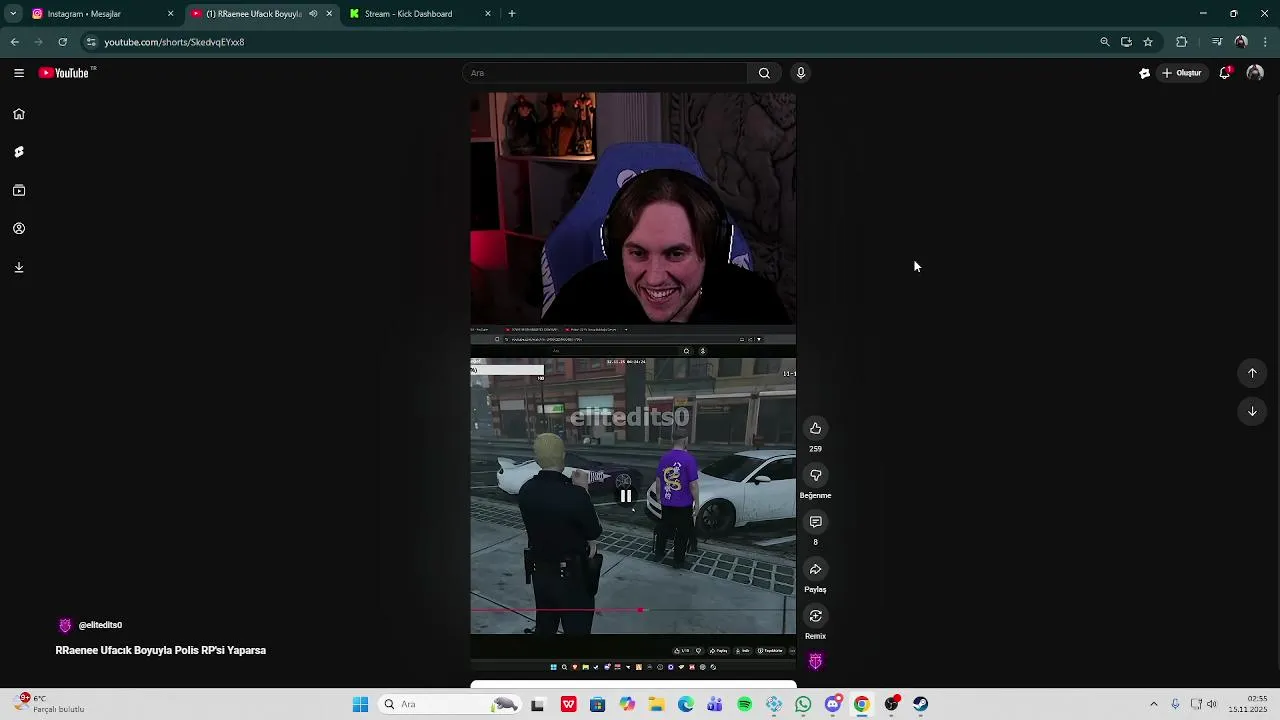Show hidden system tray icons

[x=1153, y=704]
